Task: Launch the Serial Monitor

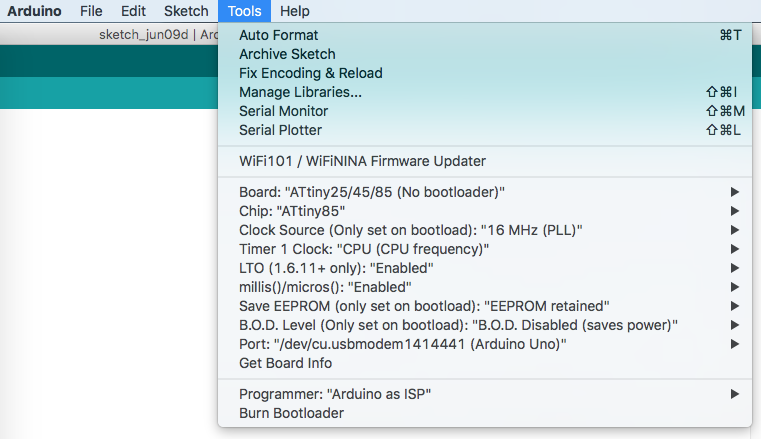Action: (x=485, y=111)
